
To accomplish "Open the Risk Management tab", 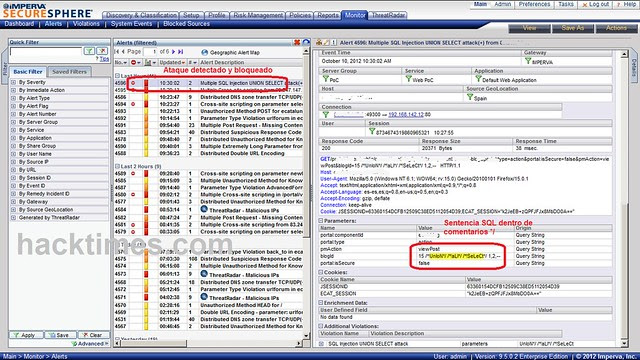I will [258, 15].
